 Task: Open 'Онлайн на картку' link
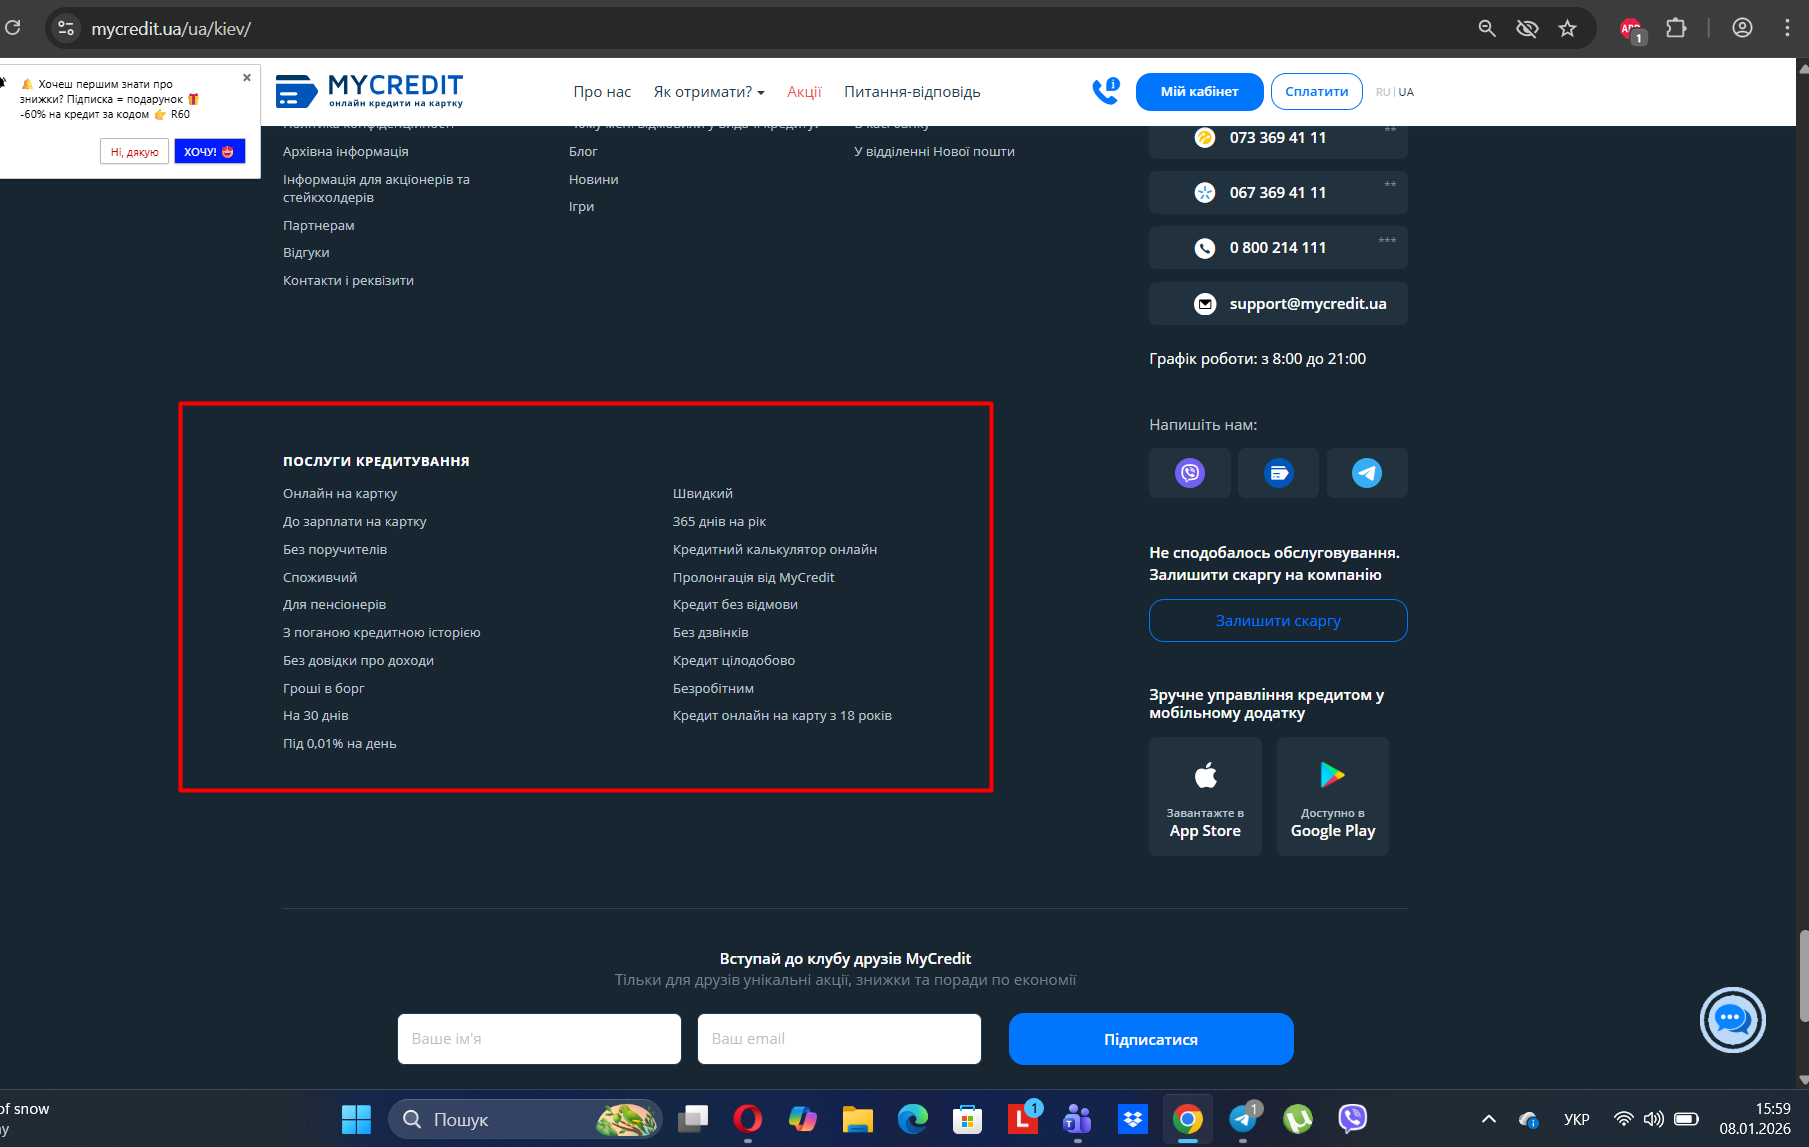click(x=340, y=493)
